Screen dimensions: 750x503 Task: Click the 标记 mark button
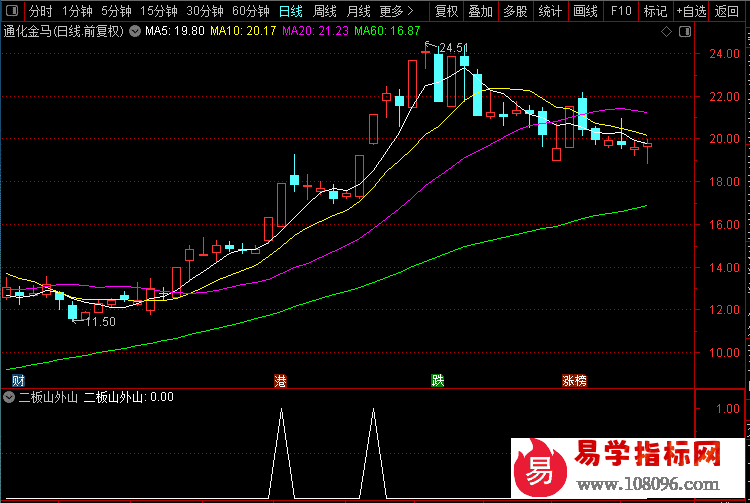pyautogui.click(x=655, y=11)
